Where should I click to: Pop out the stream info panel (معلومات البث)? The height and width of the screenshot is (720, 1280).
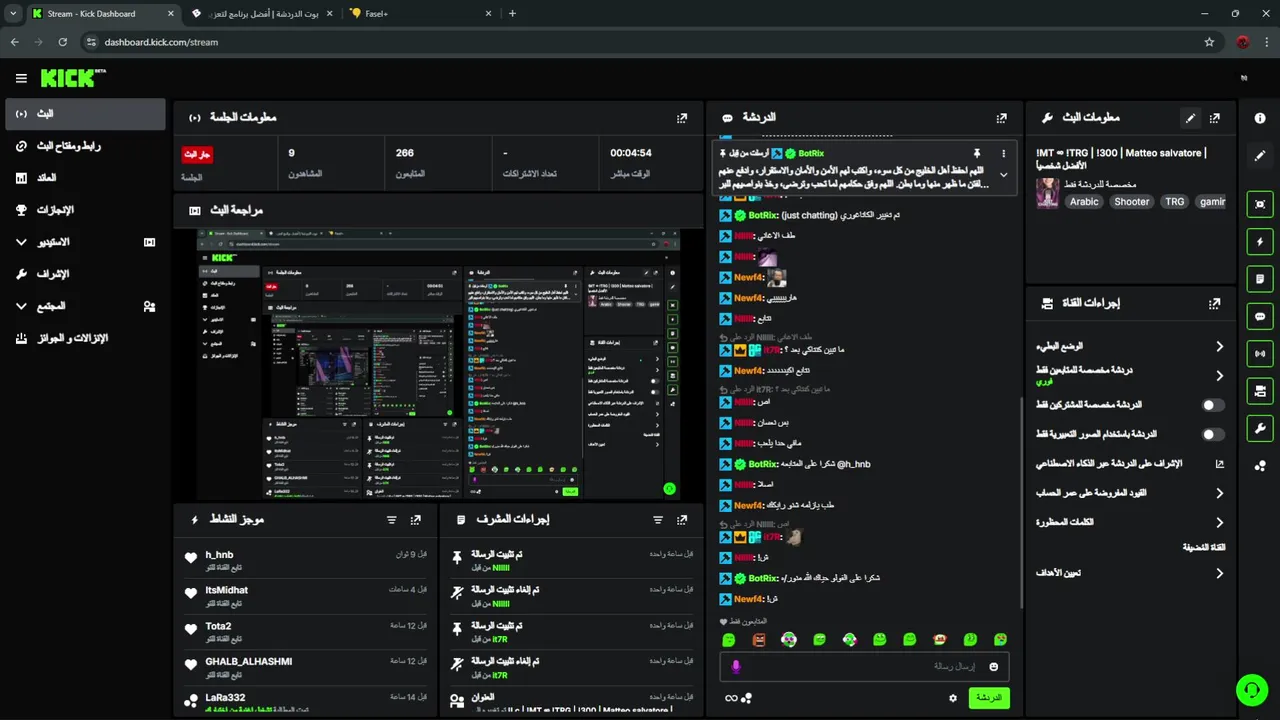1215,117
